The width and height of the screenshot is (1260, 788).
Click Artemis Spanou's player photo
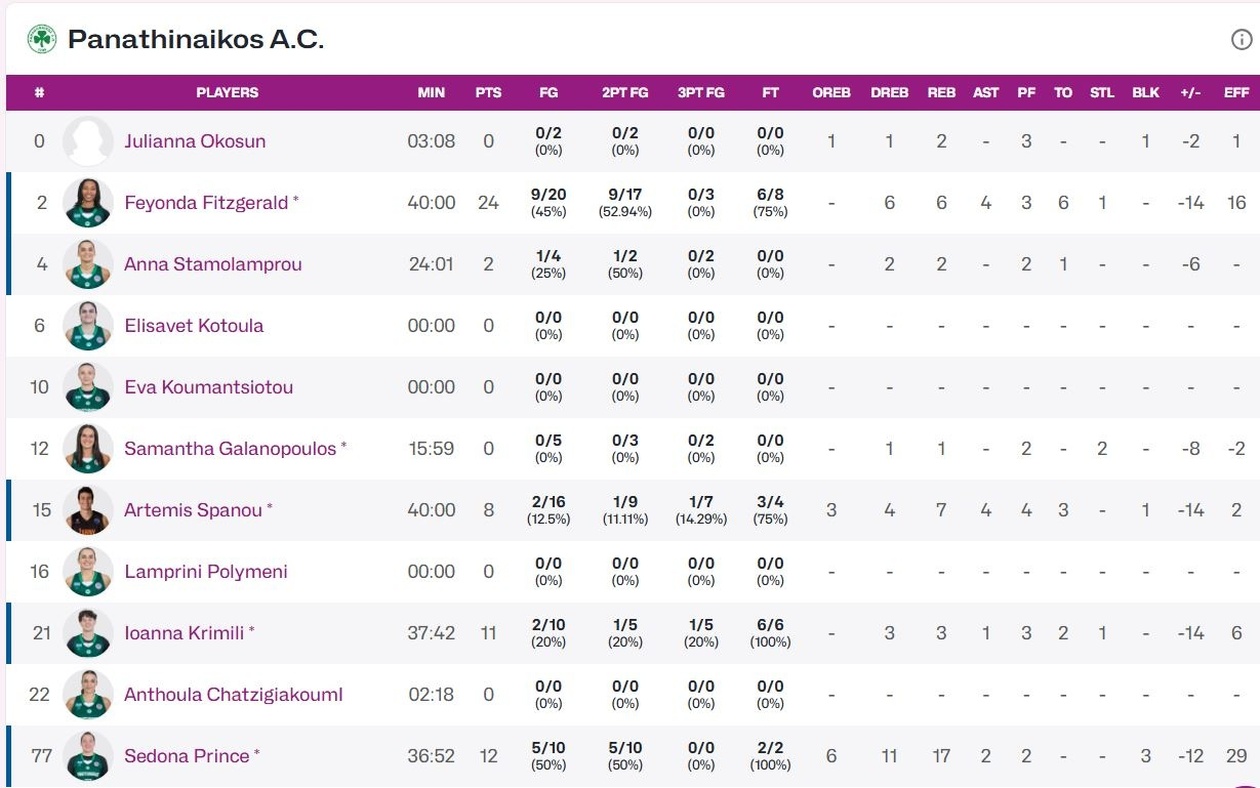pyautogui.click(x=88, y=510)
